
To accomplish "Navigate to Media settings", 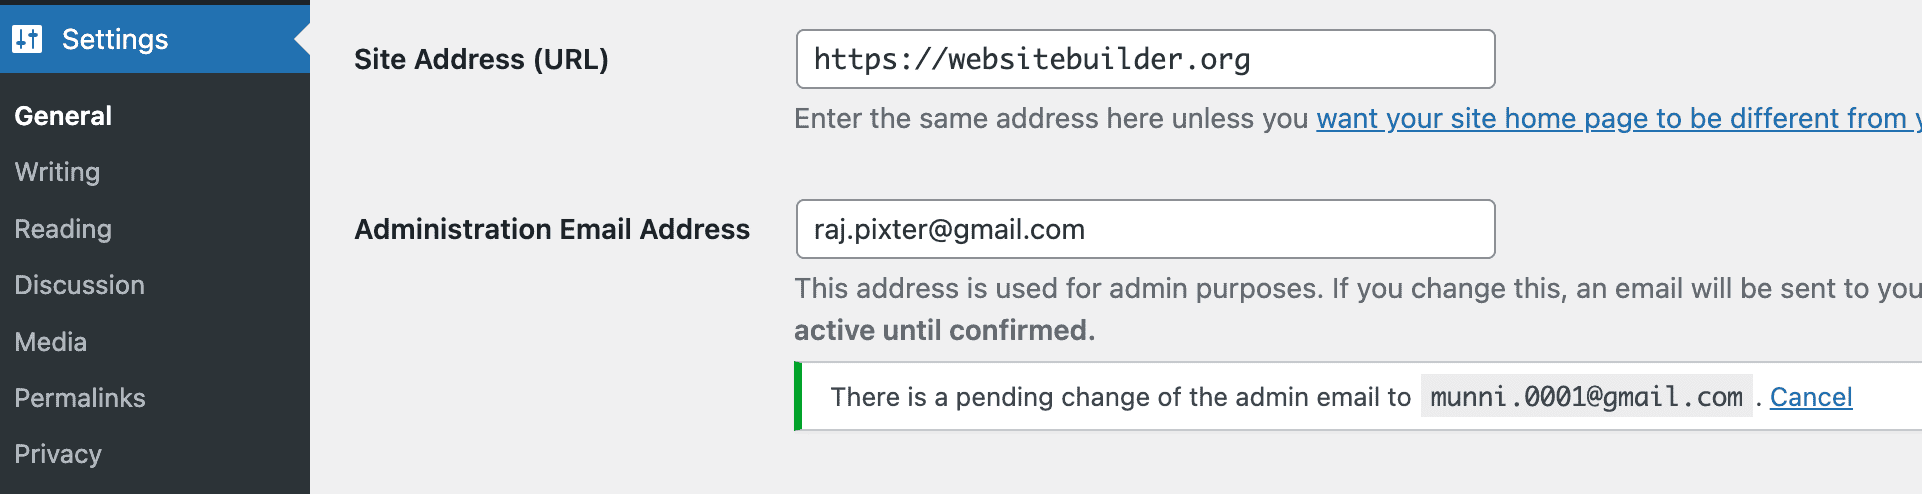I will 51,342.
